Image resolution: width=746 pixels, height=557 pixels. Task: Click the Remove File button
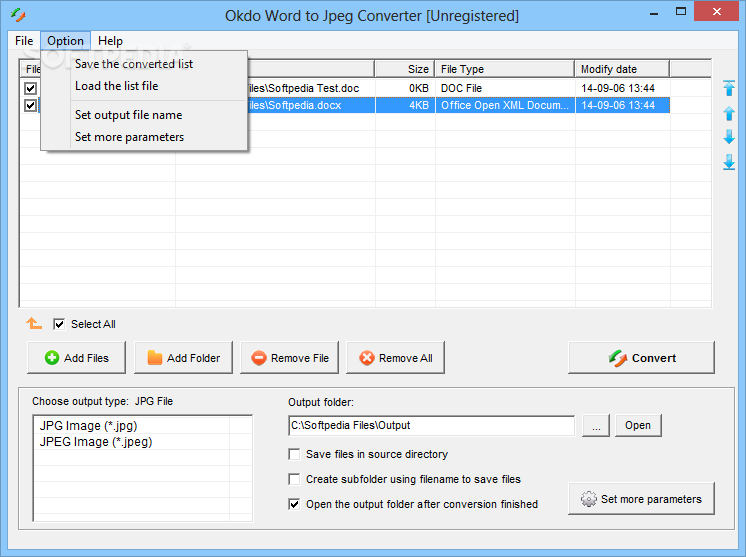click(x=289, y=358)
